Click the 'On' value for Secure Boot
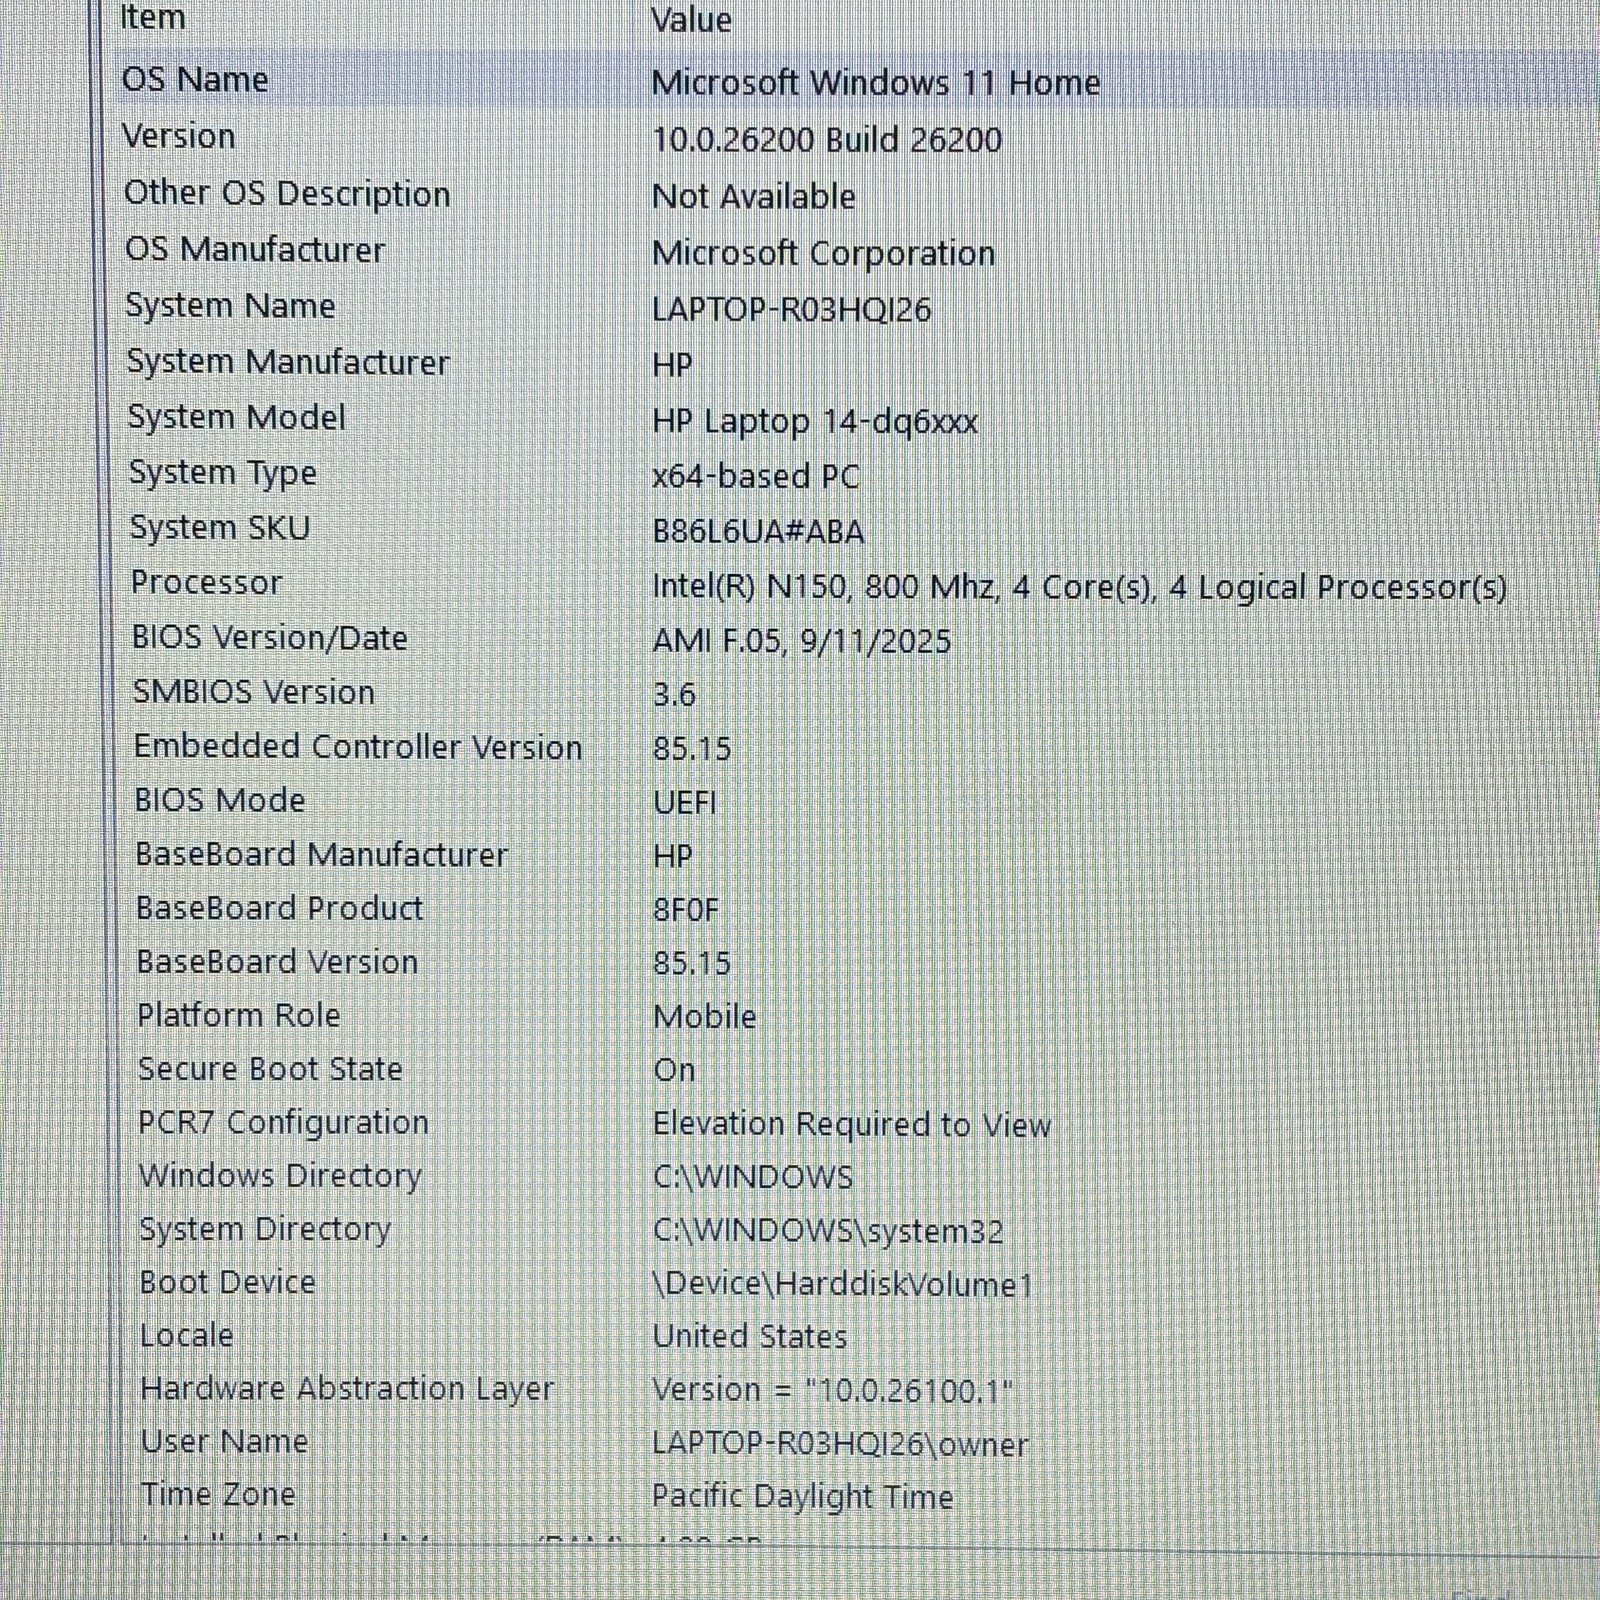 click(x=674, y=1070)
